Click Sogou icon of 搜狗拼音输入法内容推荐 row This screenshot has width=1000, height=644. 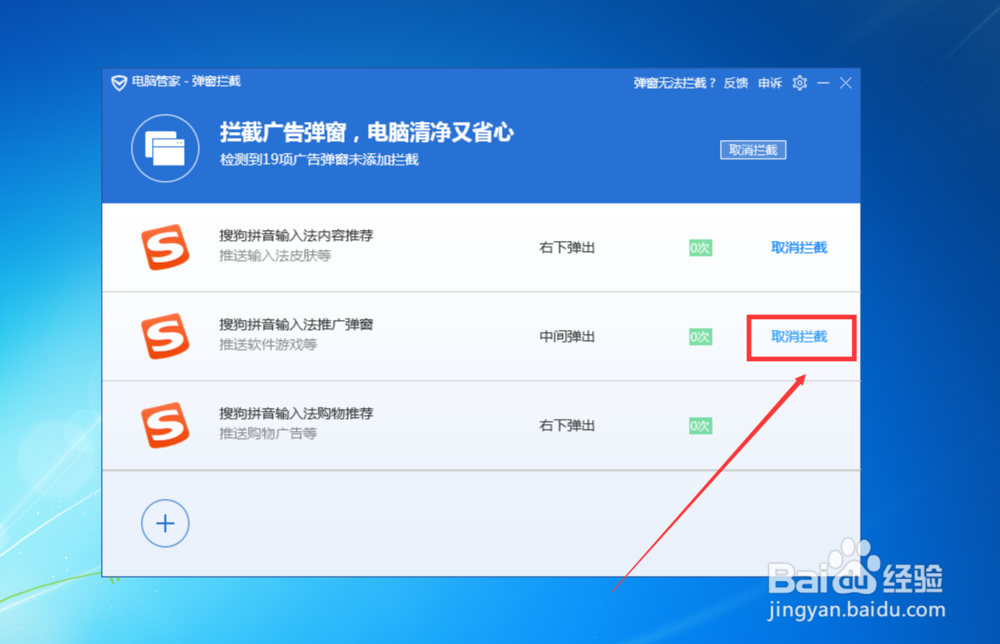point(165,247)
